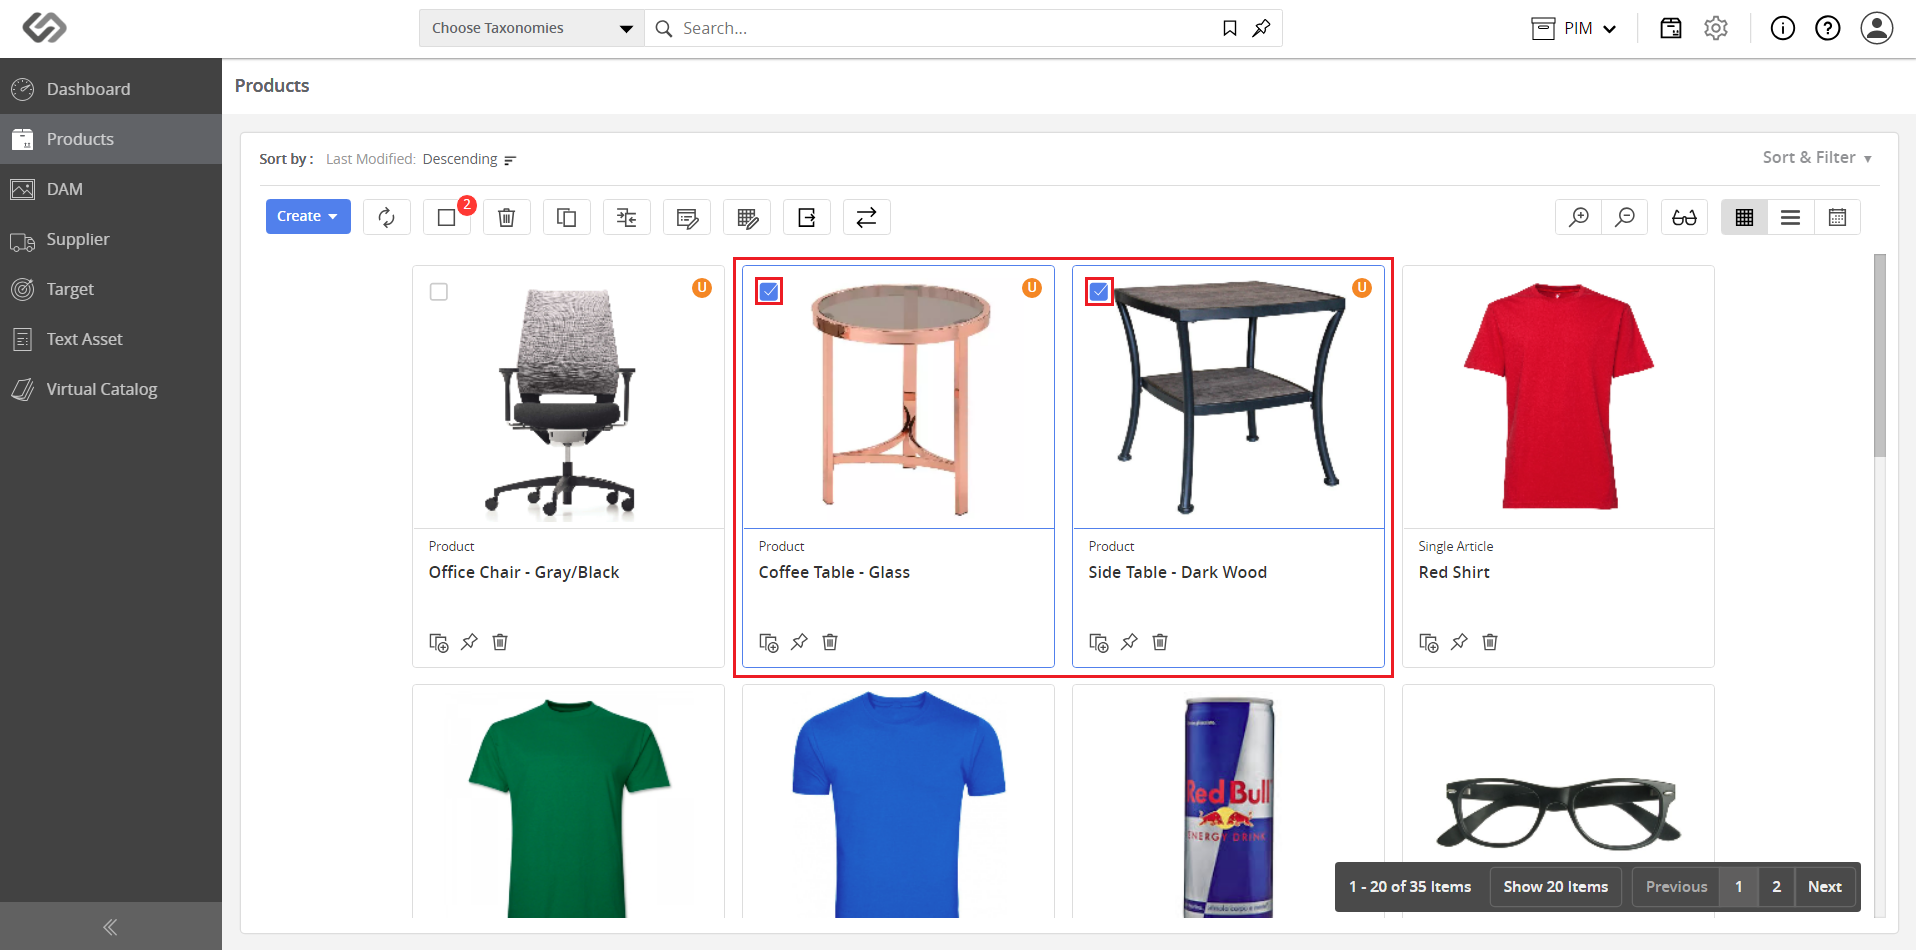Open the Choose Taxonomies dropdown

coord(532,28)
